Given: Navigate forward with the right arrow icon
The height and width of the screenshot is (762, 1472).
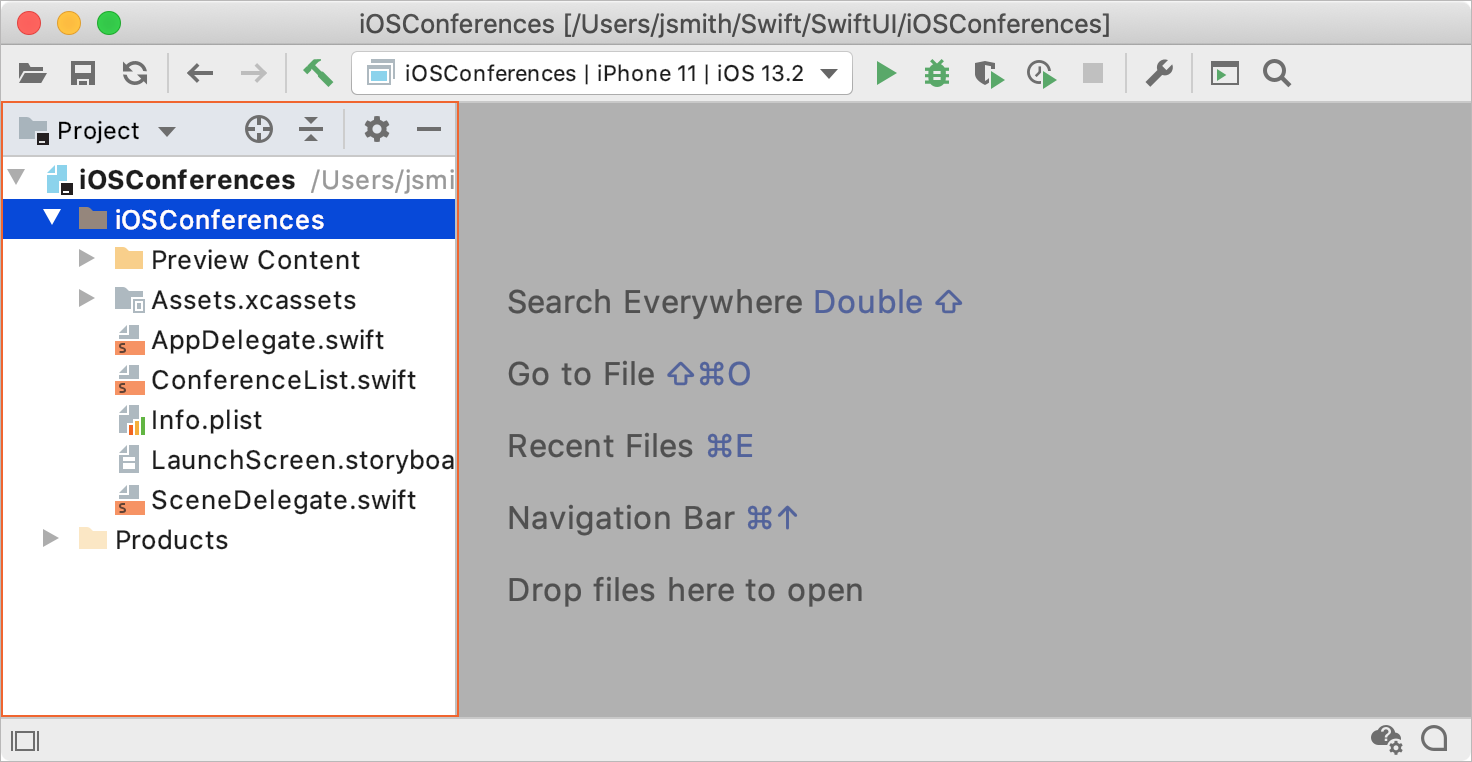Looking at the screenshot, I should (254, 74).
